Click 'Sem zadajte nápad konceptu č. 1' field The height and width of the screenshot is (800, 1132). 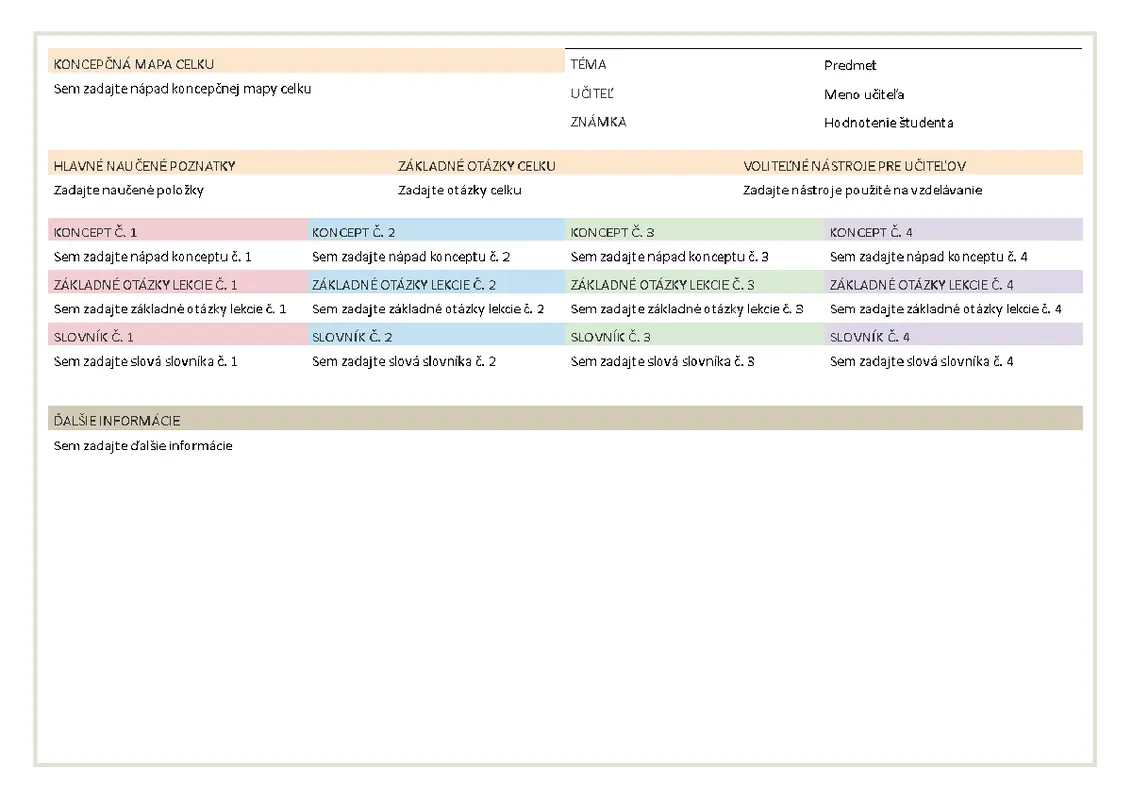[153, 257]
